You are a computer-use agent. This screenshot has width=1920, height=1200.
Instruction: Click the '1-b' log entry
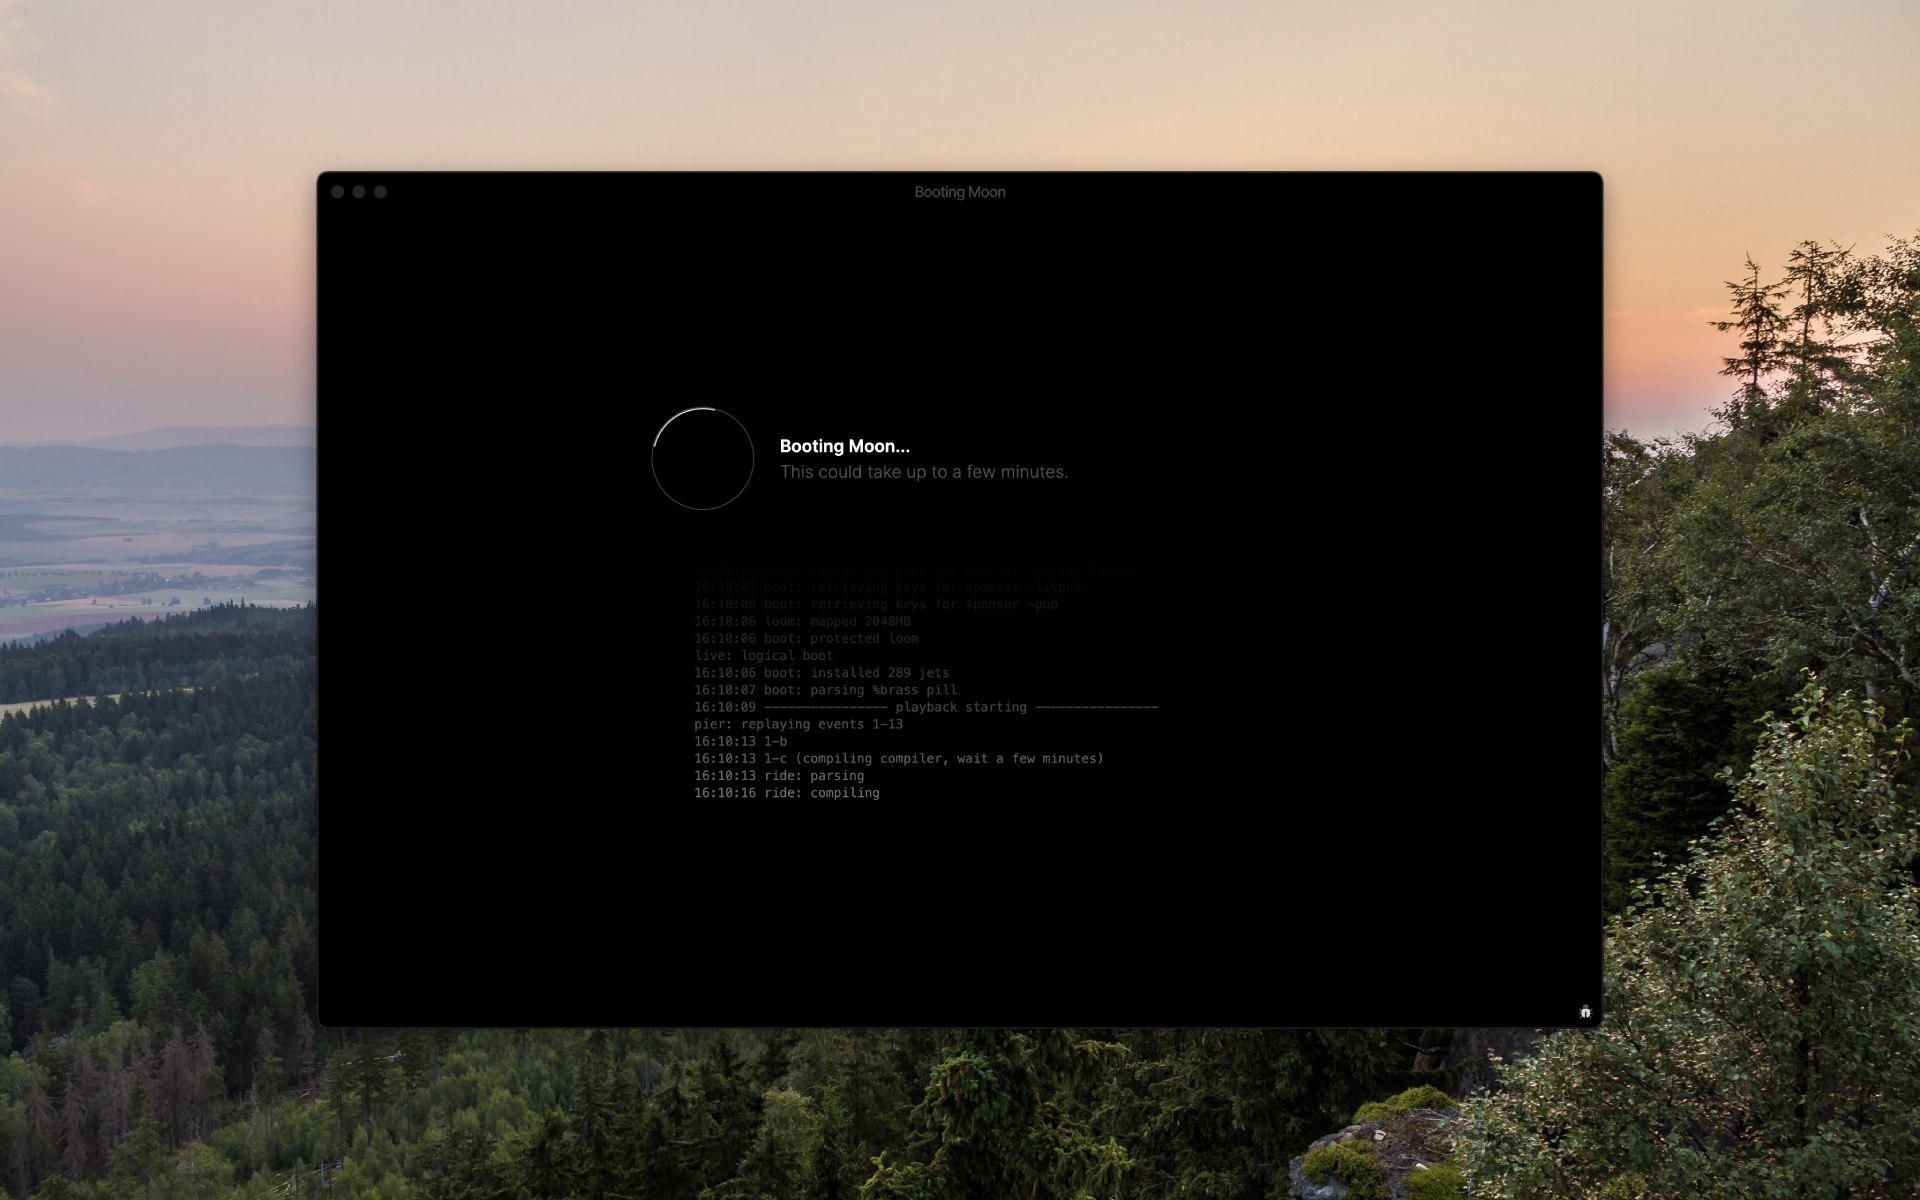pos(740,742)
